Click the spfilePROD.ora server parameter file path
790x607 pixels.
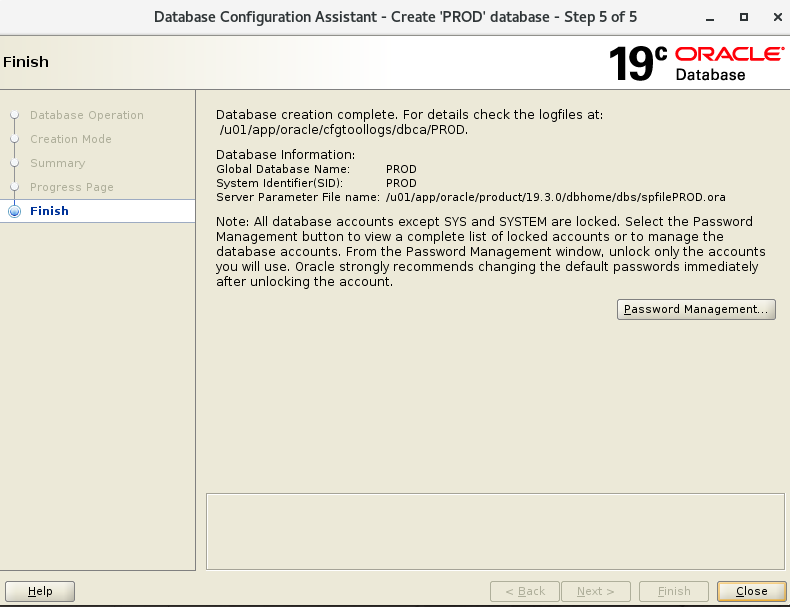(x=556, y=197)
